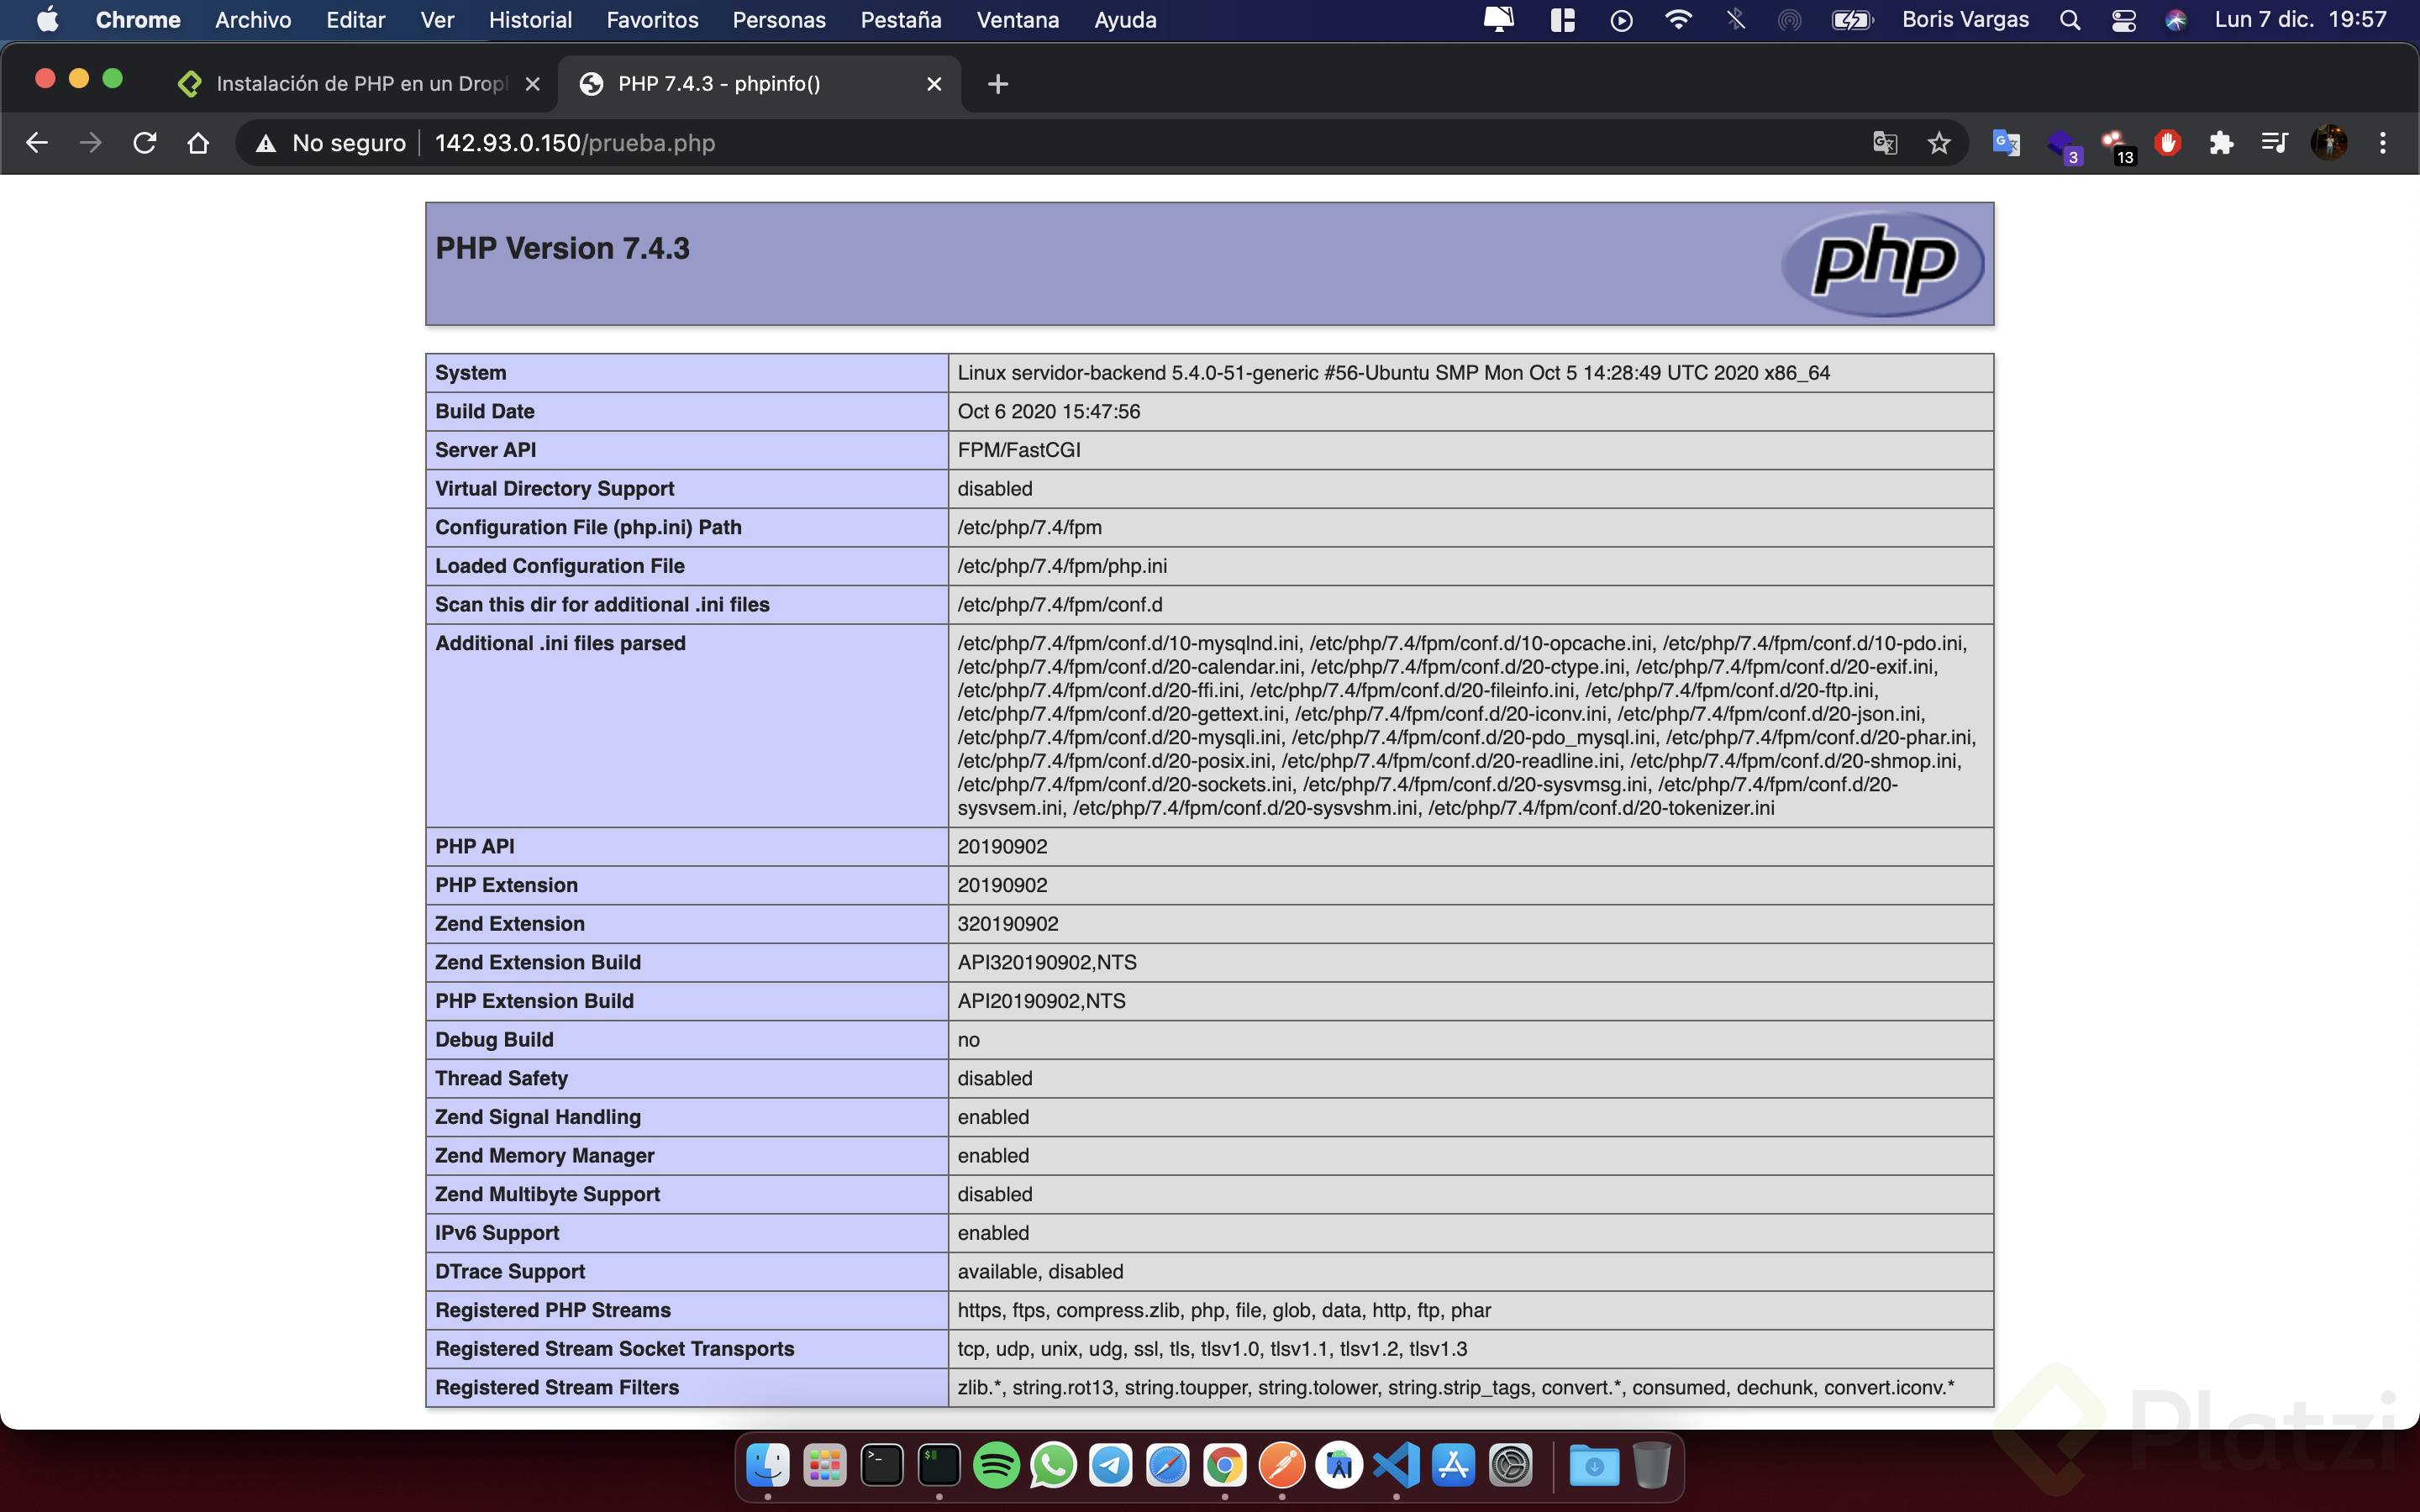Image resolution: width=2420 pixels, height=1512 pixels.
Task: Open the Platzi extension with badge 3
Action: [x=2061, y=143]
